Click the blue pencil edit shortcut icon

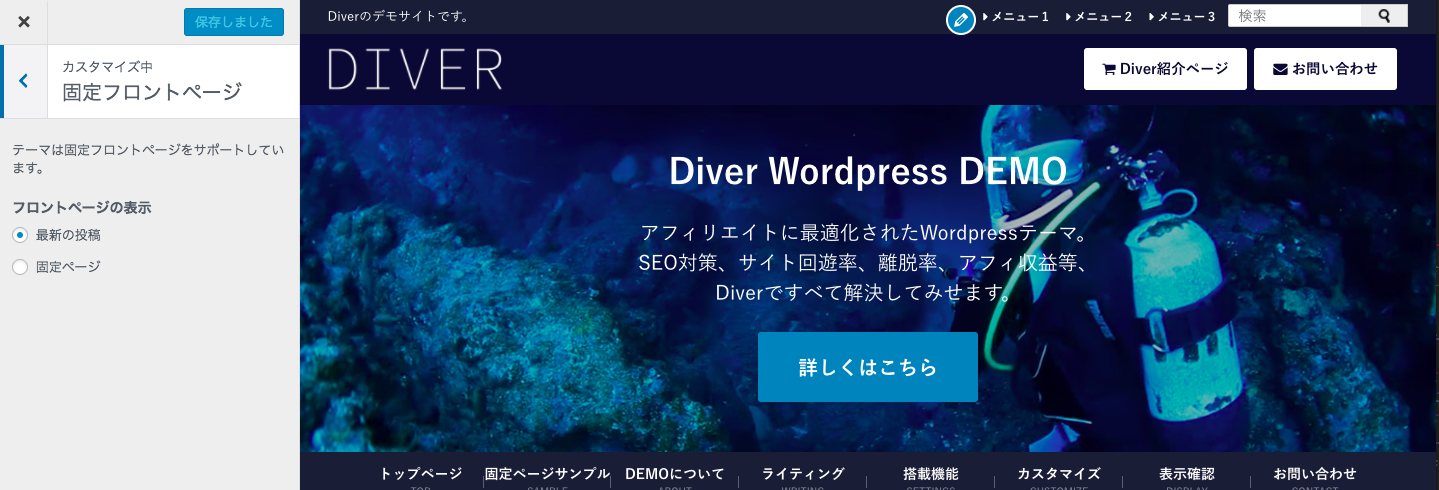960,19
